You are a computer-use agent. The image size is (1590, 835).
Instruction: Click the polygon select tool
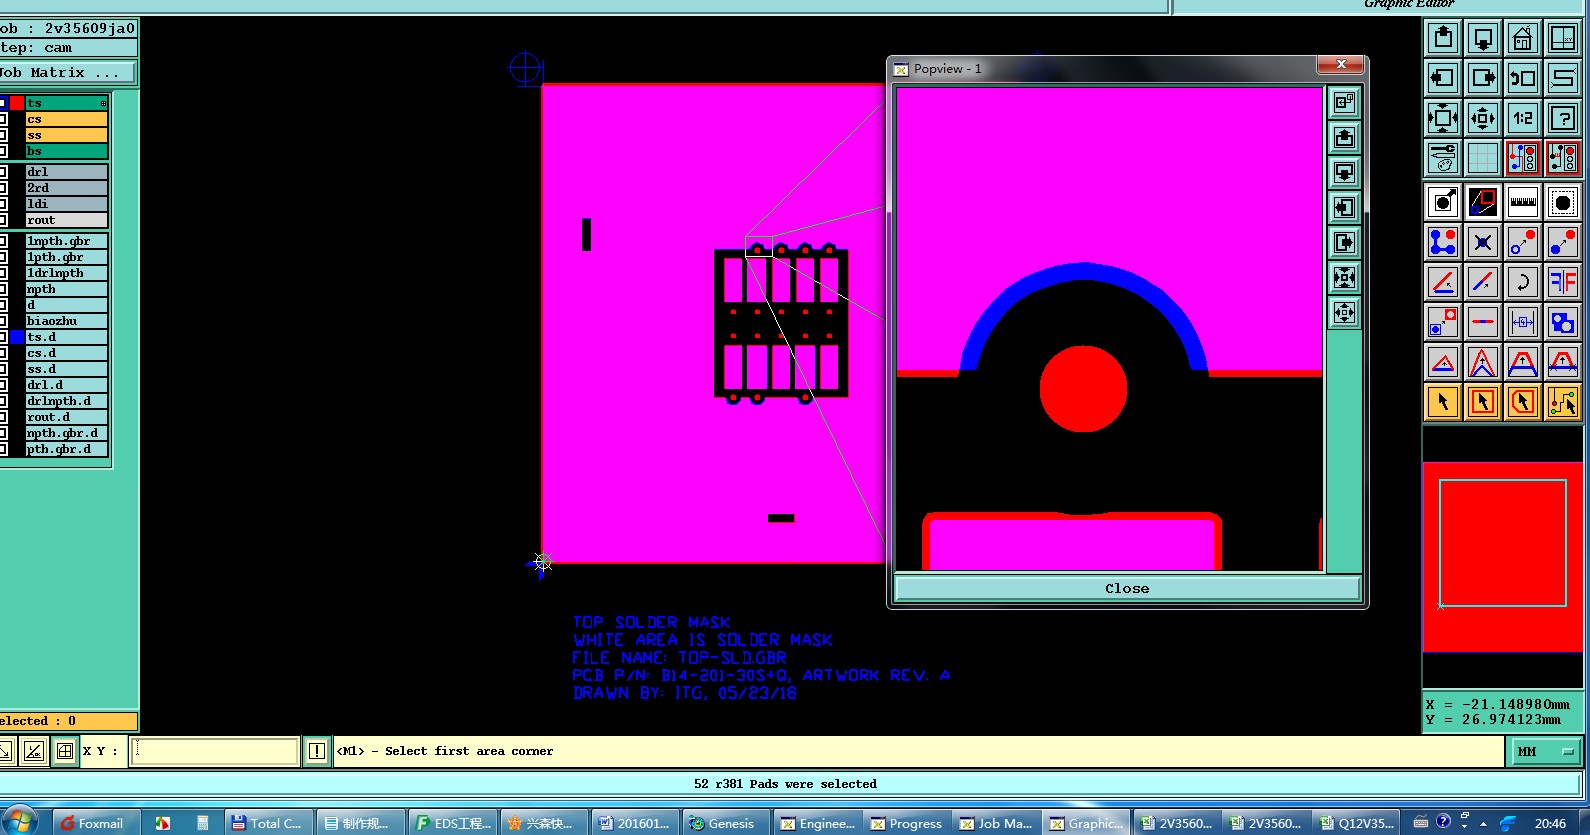click(1523, 402)
